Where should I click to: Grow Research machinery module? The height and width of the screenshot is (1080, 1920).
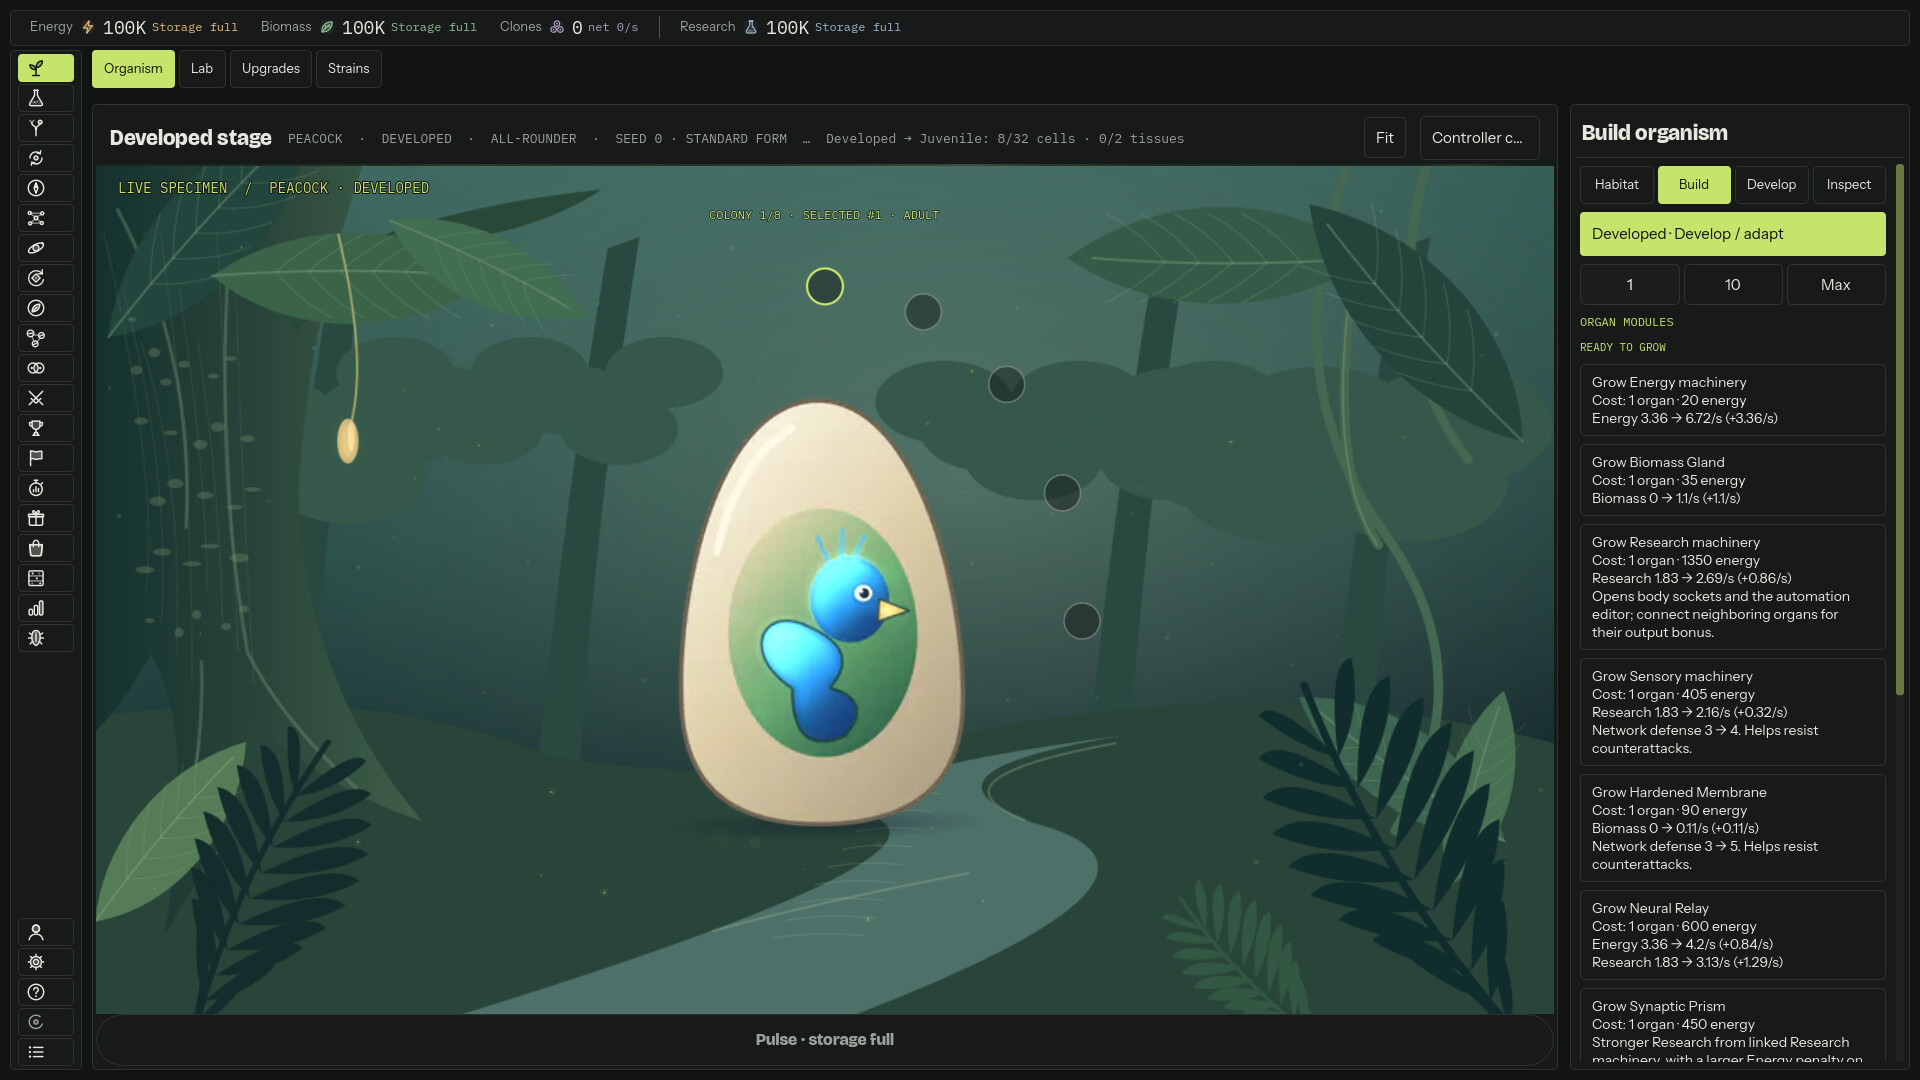pyautogui.click(x=1732, y=587)
